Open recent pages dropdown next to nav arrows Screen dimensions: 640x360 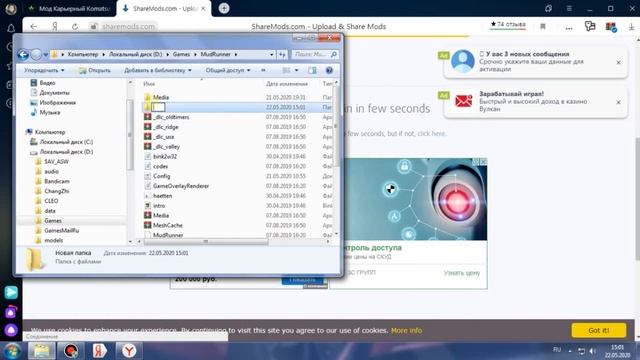[x=46, y=54]
